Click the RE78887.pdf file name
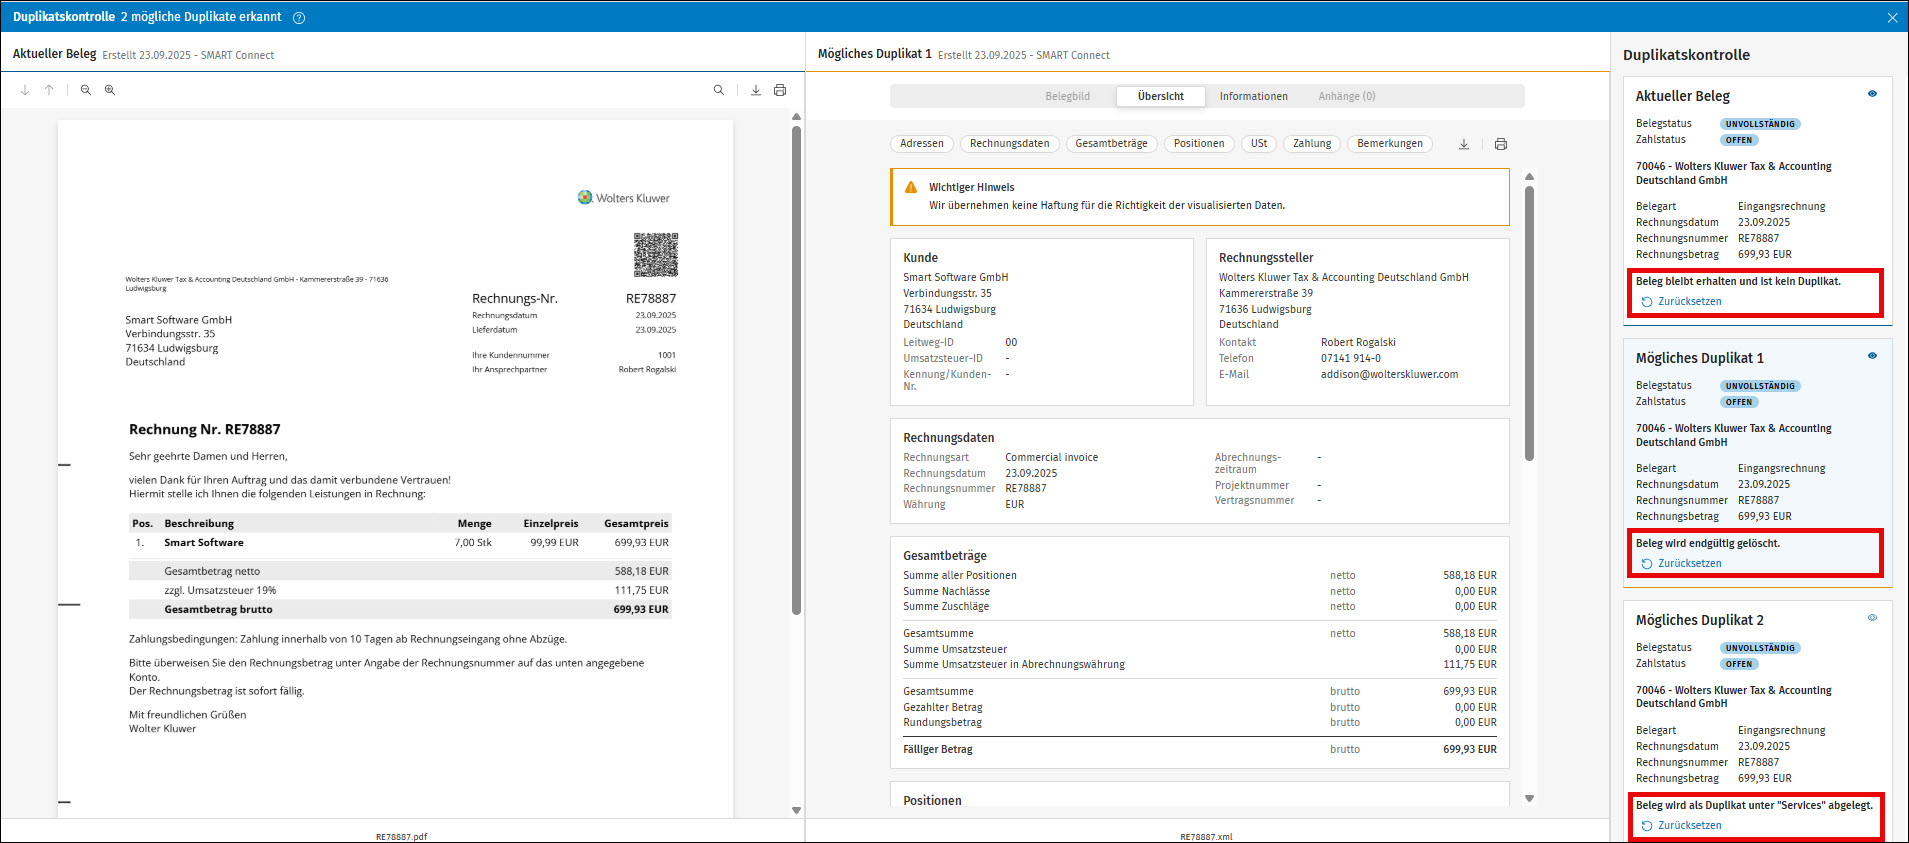Image resolution: width=1909 pixels, height=843 pixels. tap(401, 837)
